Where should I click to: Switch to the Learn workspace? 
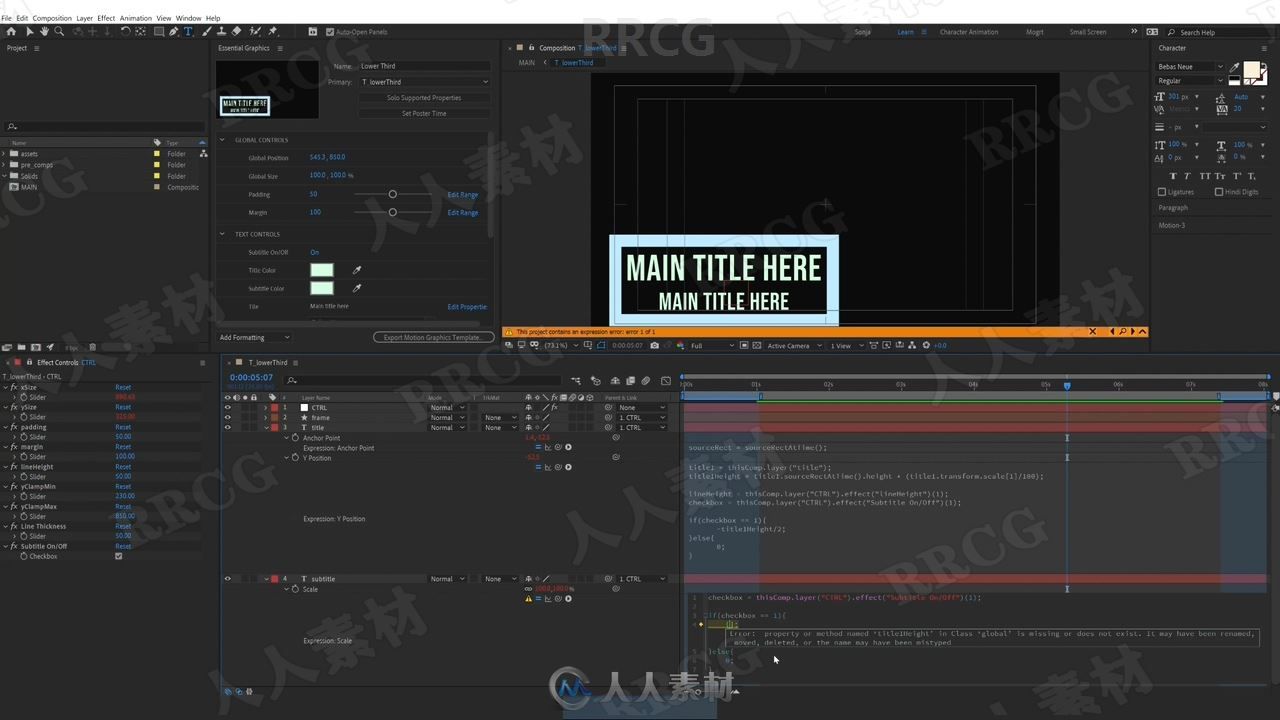(x=905, y=32)
